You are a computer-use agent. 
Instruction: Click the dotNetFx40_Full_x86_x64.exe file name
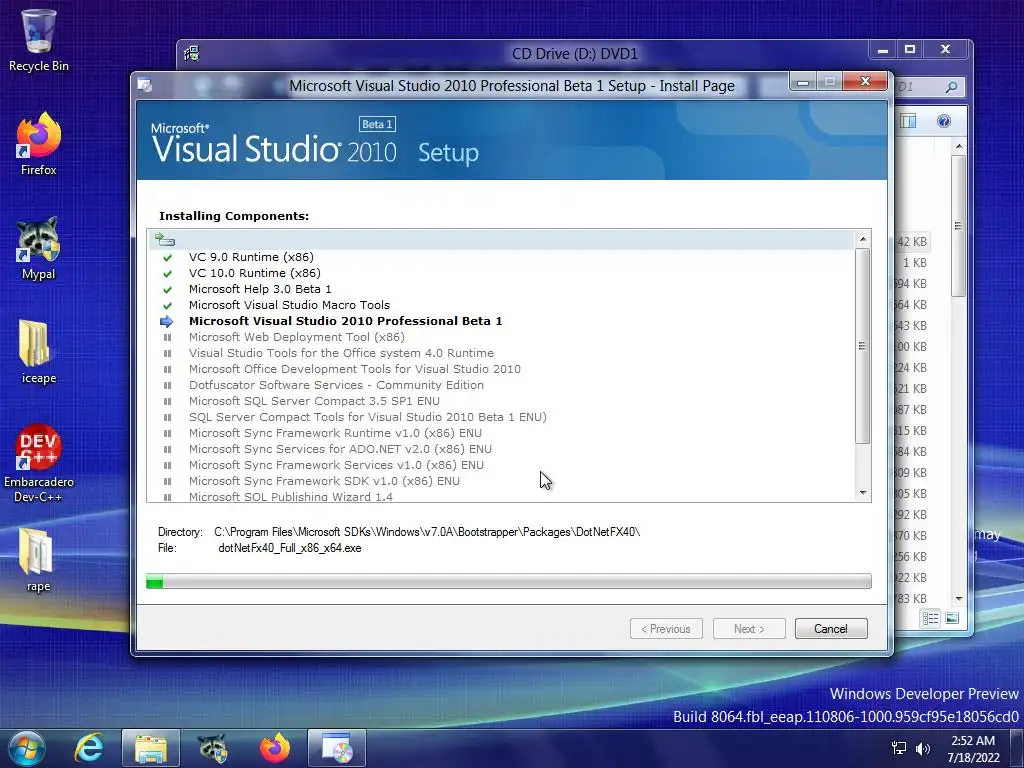[x=289, y=549]
